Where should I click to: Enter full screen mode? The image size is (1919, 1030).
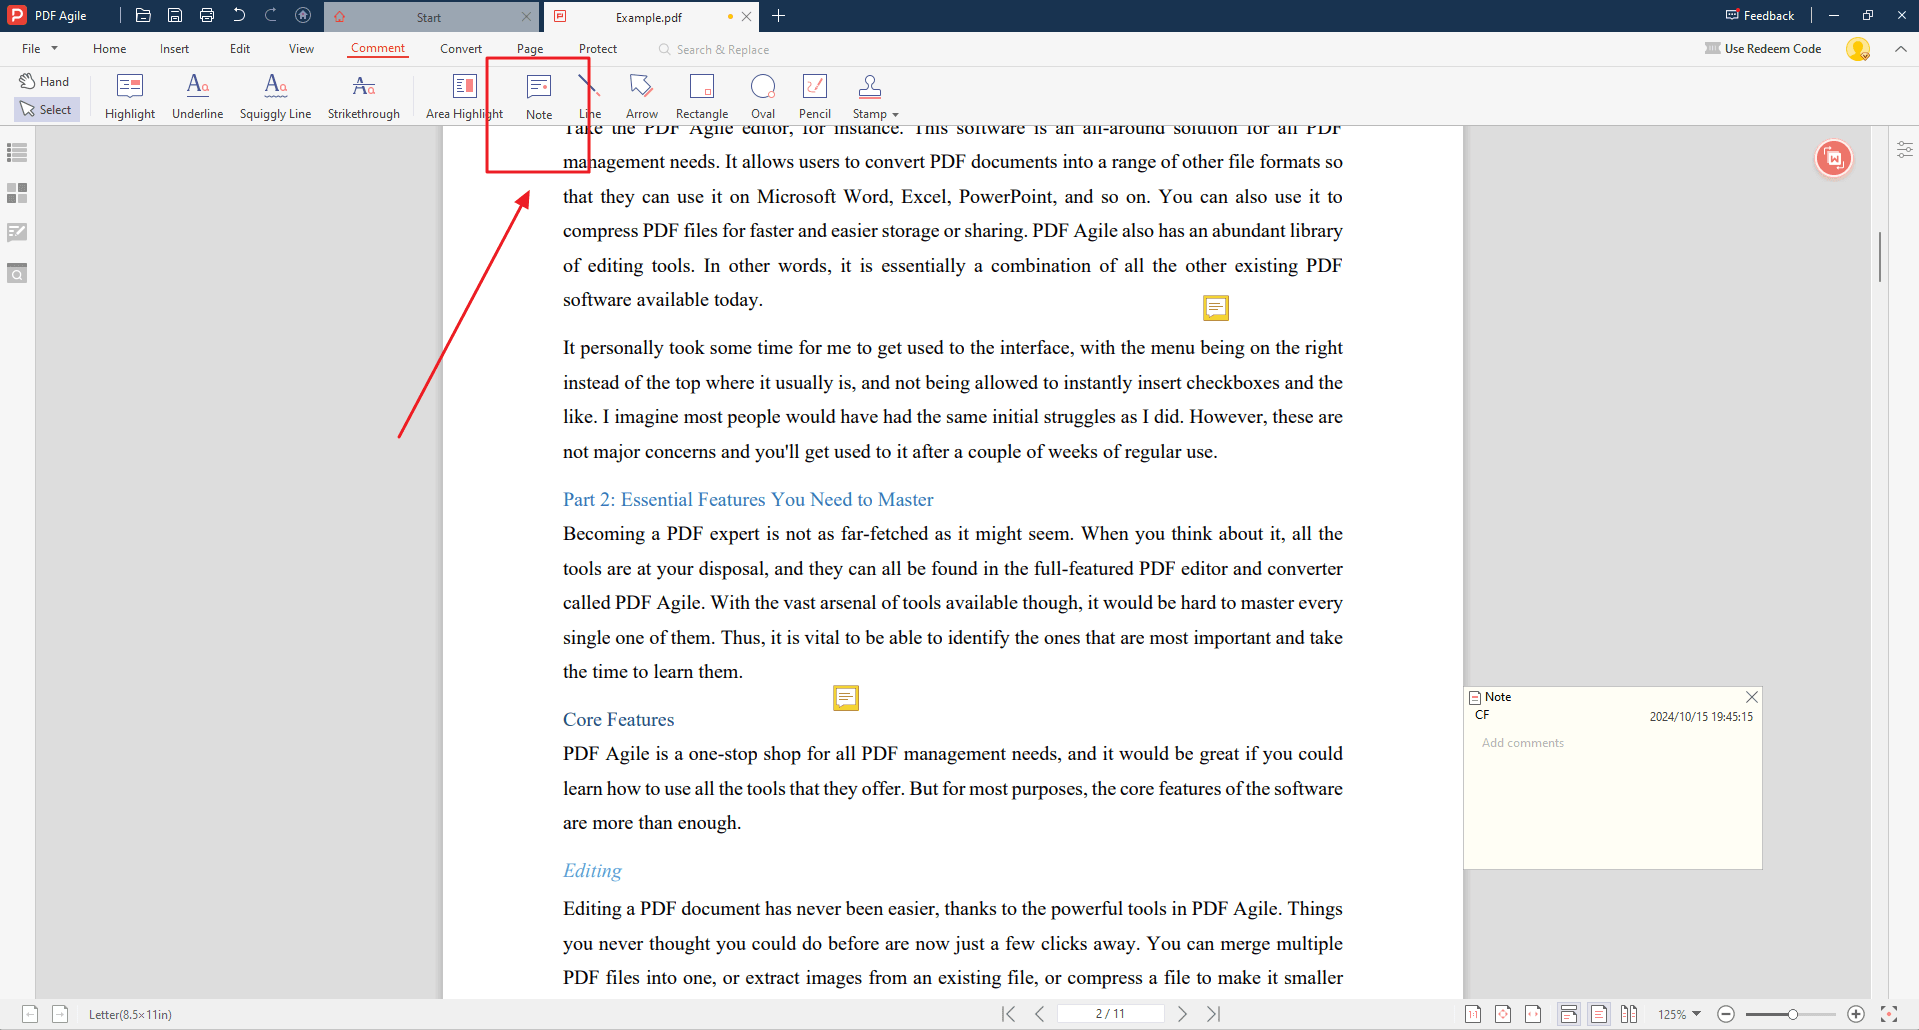[1889, 1014]
